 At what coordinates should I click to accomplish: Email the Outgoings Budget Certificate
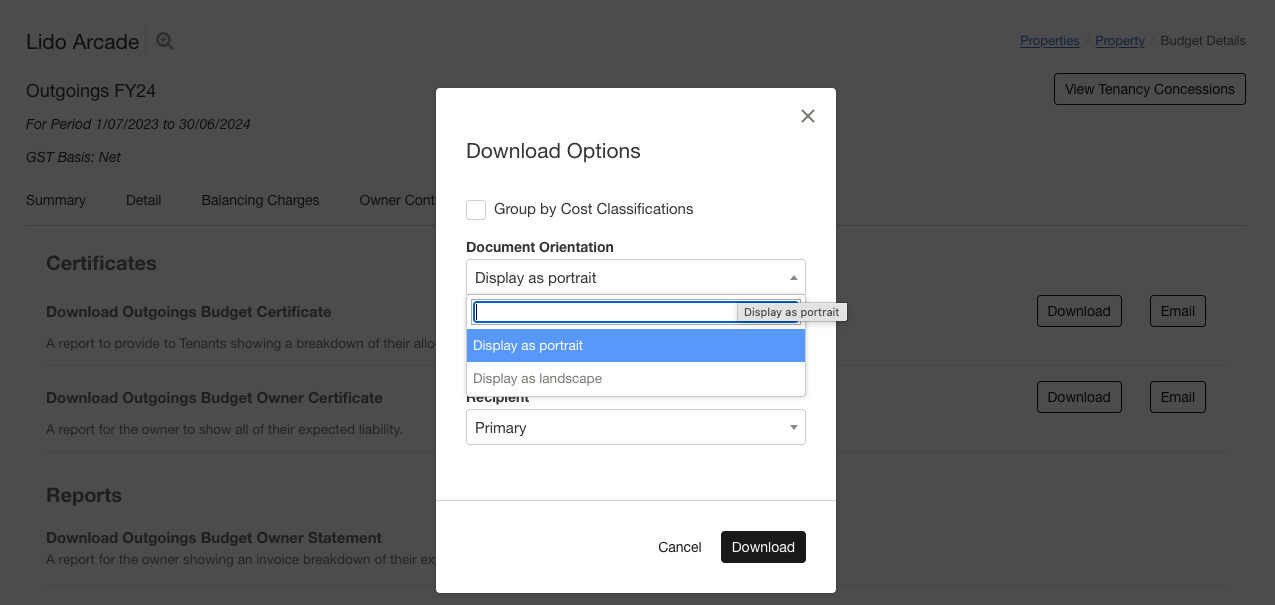(x=1177, y=311)
